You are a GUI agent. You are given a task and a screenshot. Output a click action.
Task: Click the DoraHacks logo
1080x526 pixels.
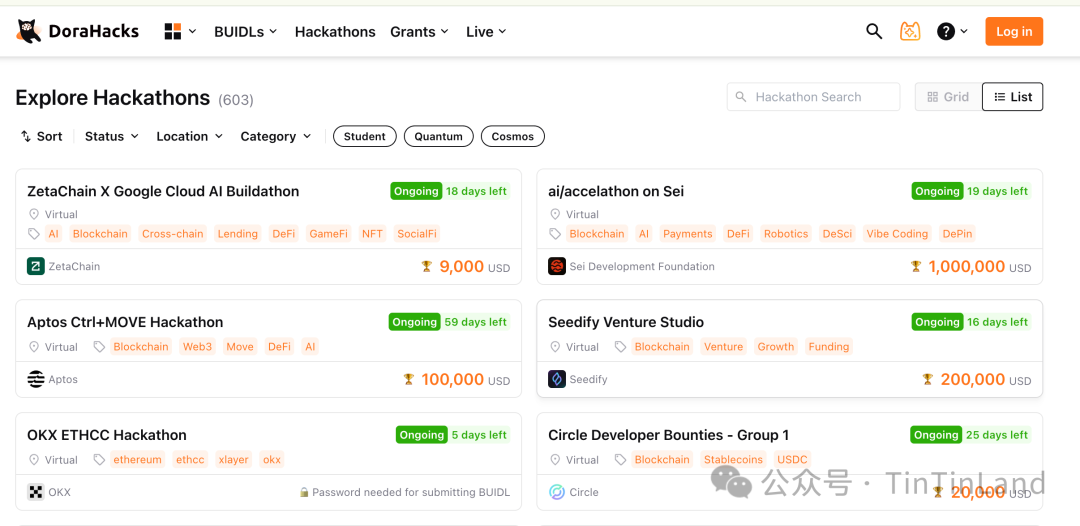pyautogui.click(x=77, y=32)
